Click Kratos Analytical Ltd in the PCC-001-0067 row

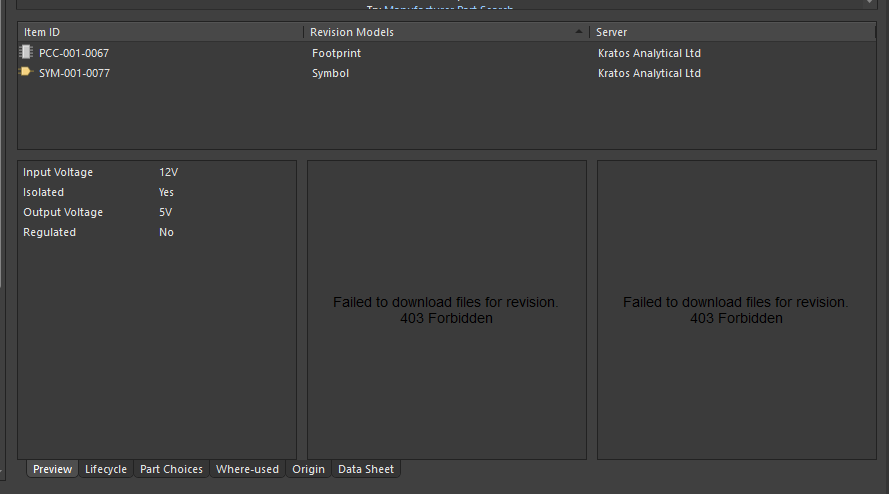(649, 53)
